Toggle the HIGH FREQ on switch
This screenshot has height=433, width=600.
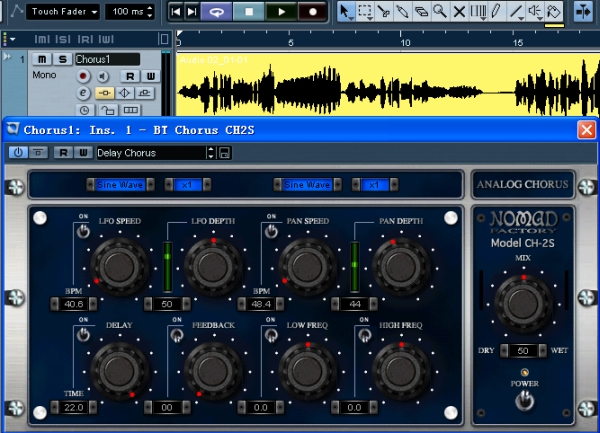pos(365,335)
